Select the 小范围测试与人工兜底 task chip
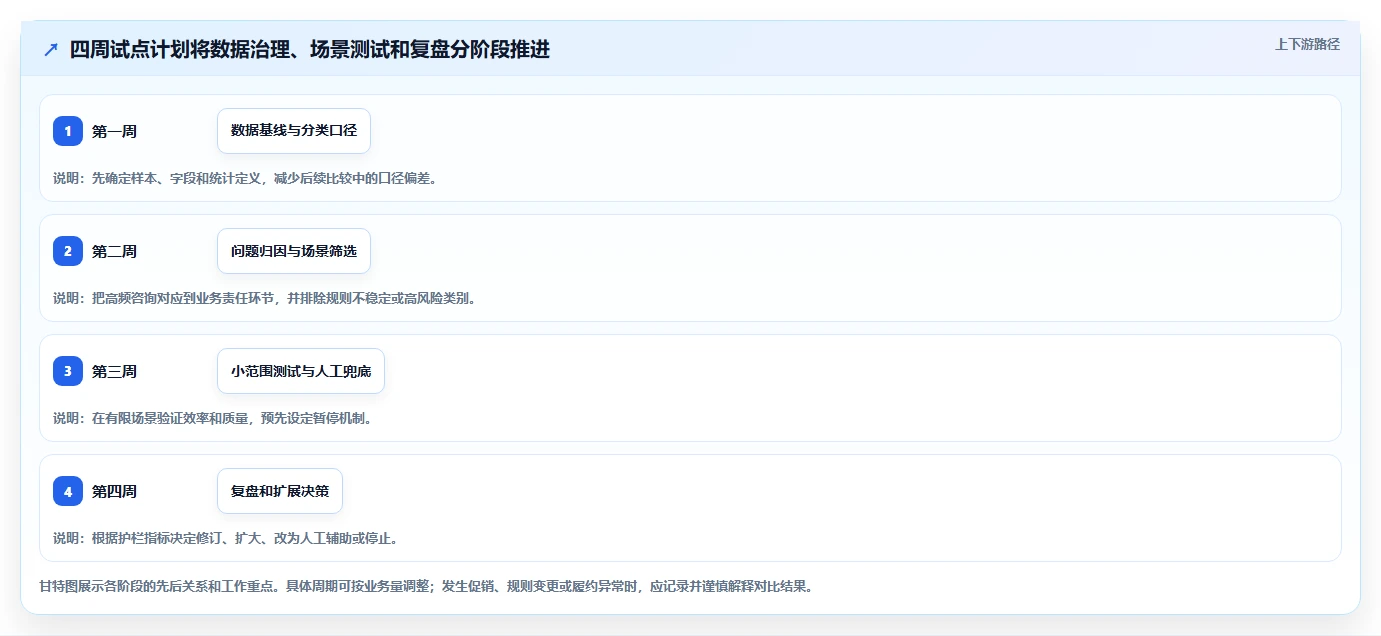1381x636 pixels. pyautogui.click(x=301, y=371)
